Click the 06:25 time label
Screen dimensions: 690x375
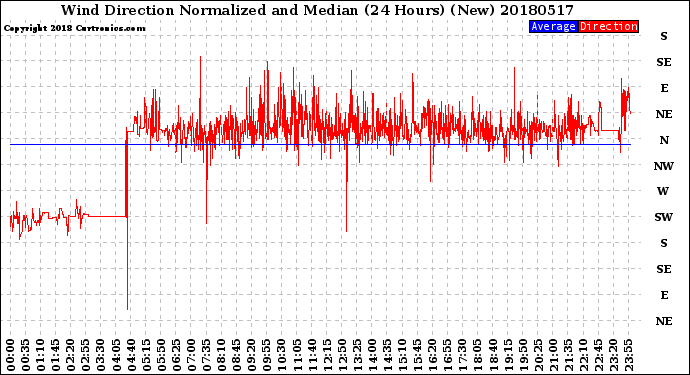(x=176, y=355)
